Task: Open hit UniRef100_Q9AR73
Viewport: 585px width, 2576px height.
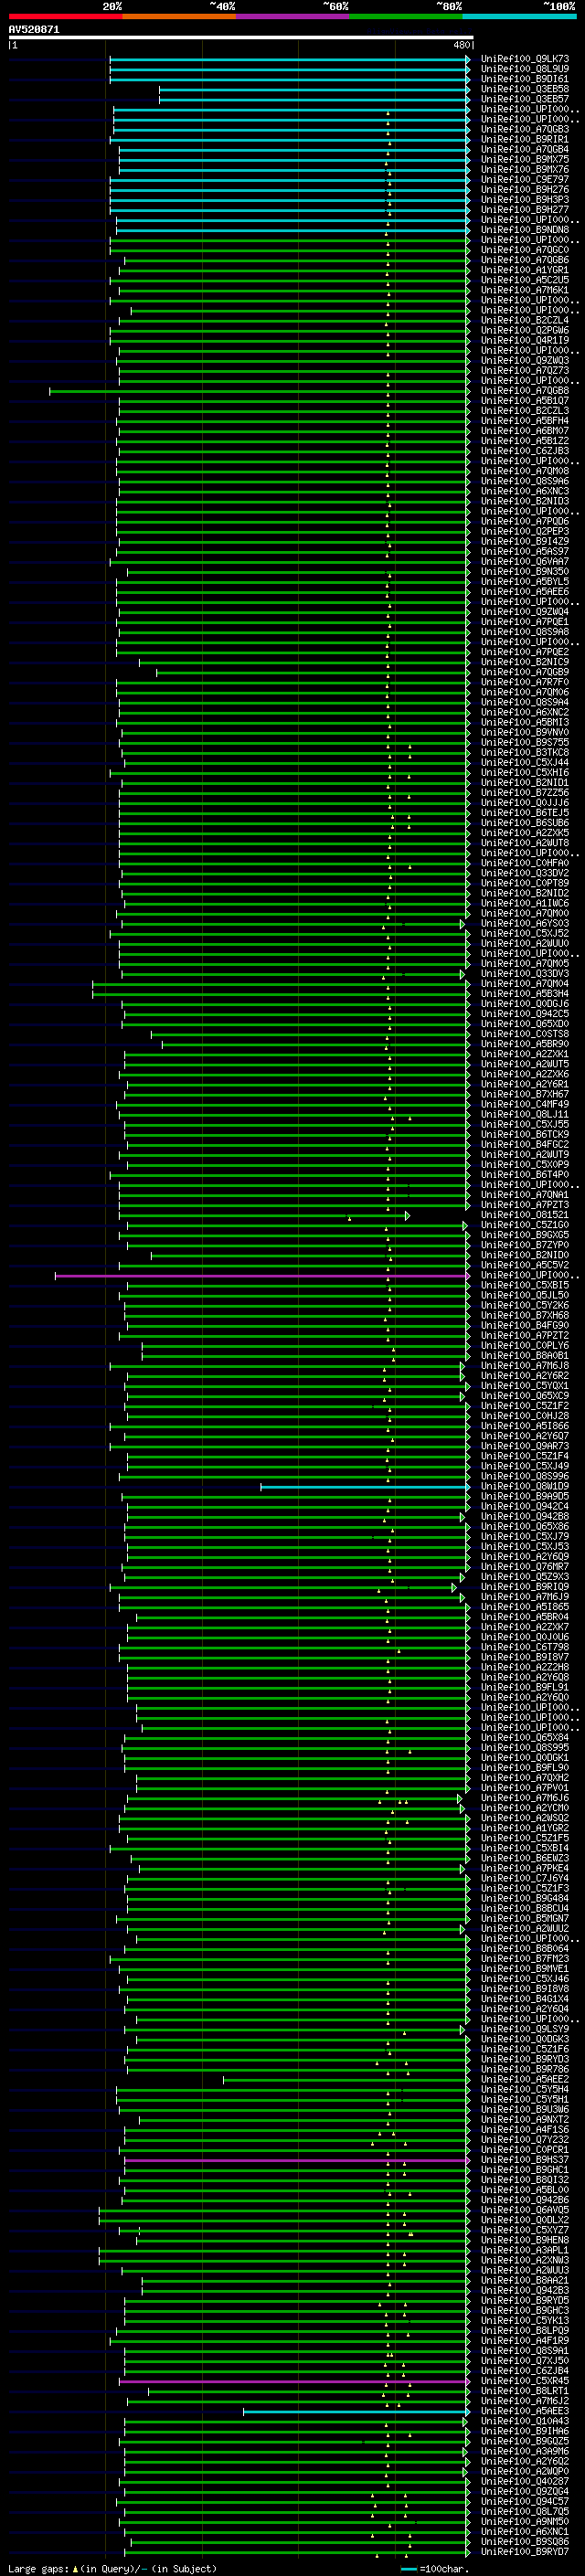Action: 525,1446
